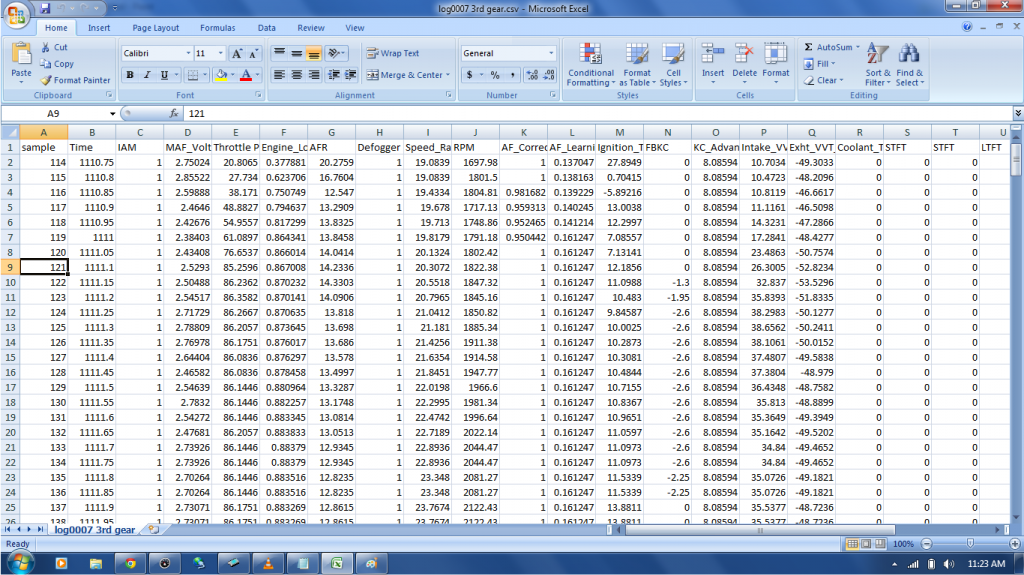Open Google Chrome from the taskbar
Screen dimensions: 1024x575
[128, 563]
